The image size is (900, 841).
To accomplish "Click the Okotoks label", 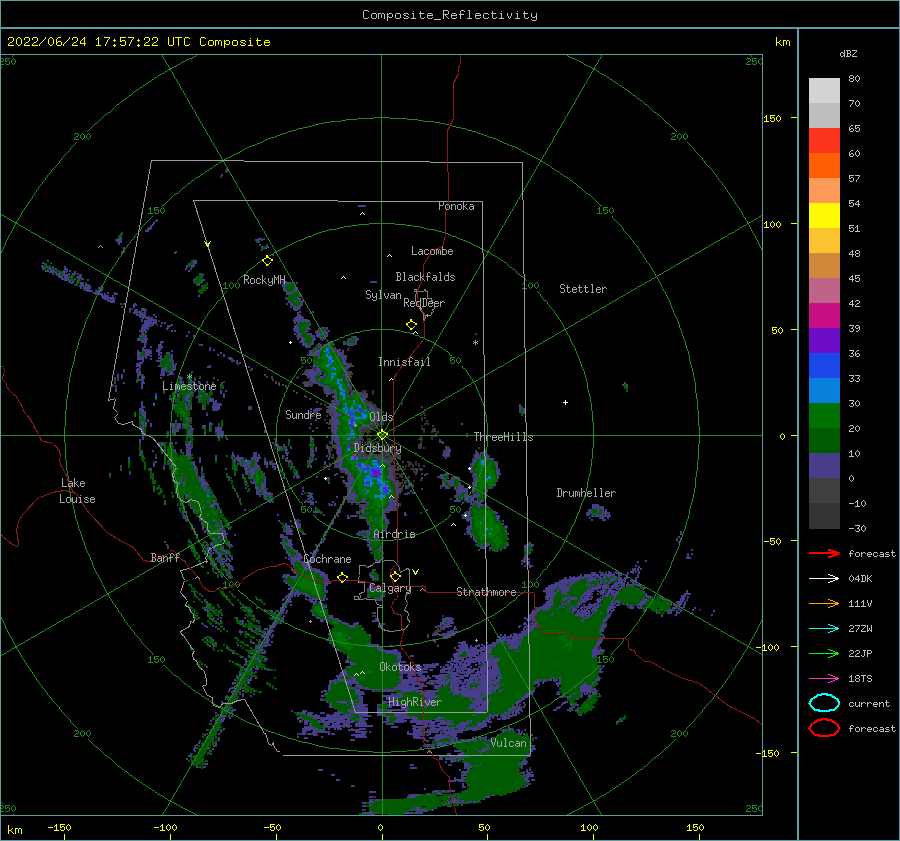I will tap(400, 667).
